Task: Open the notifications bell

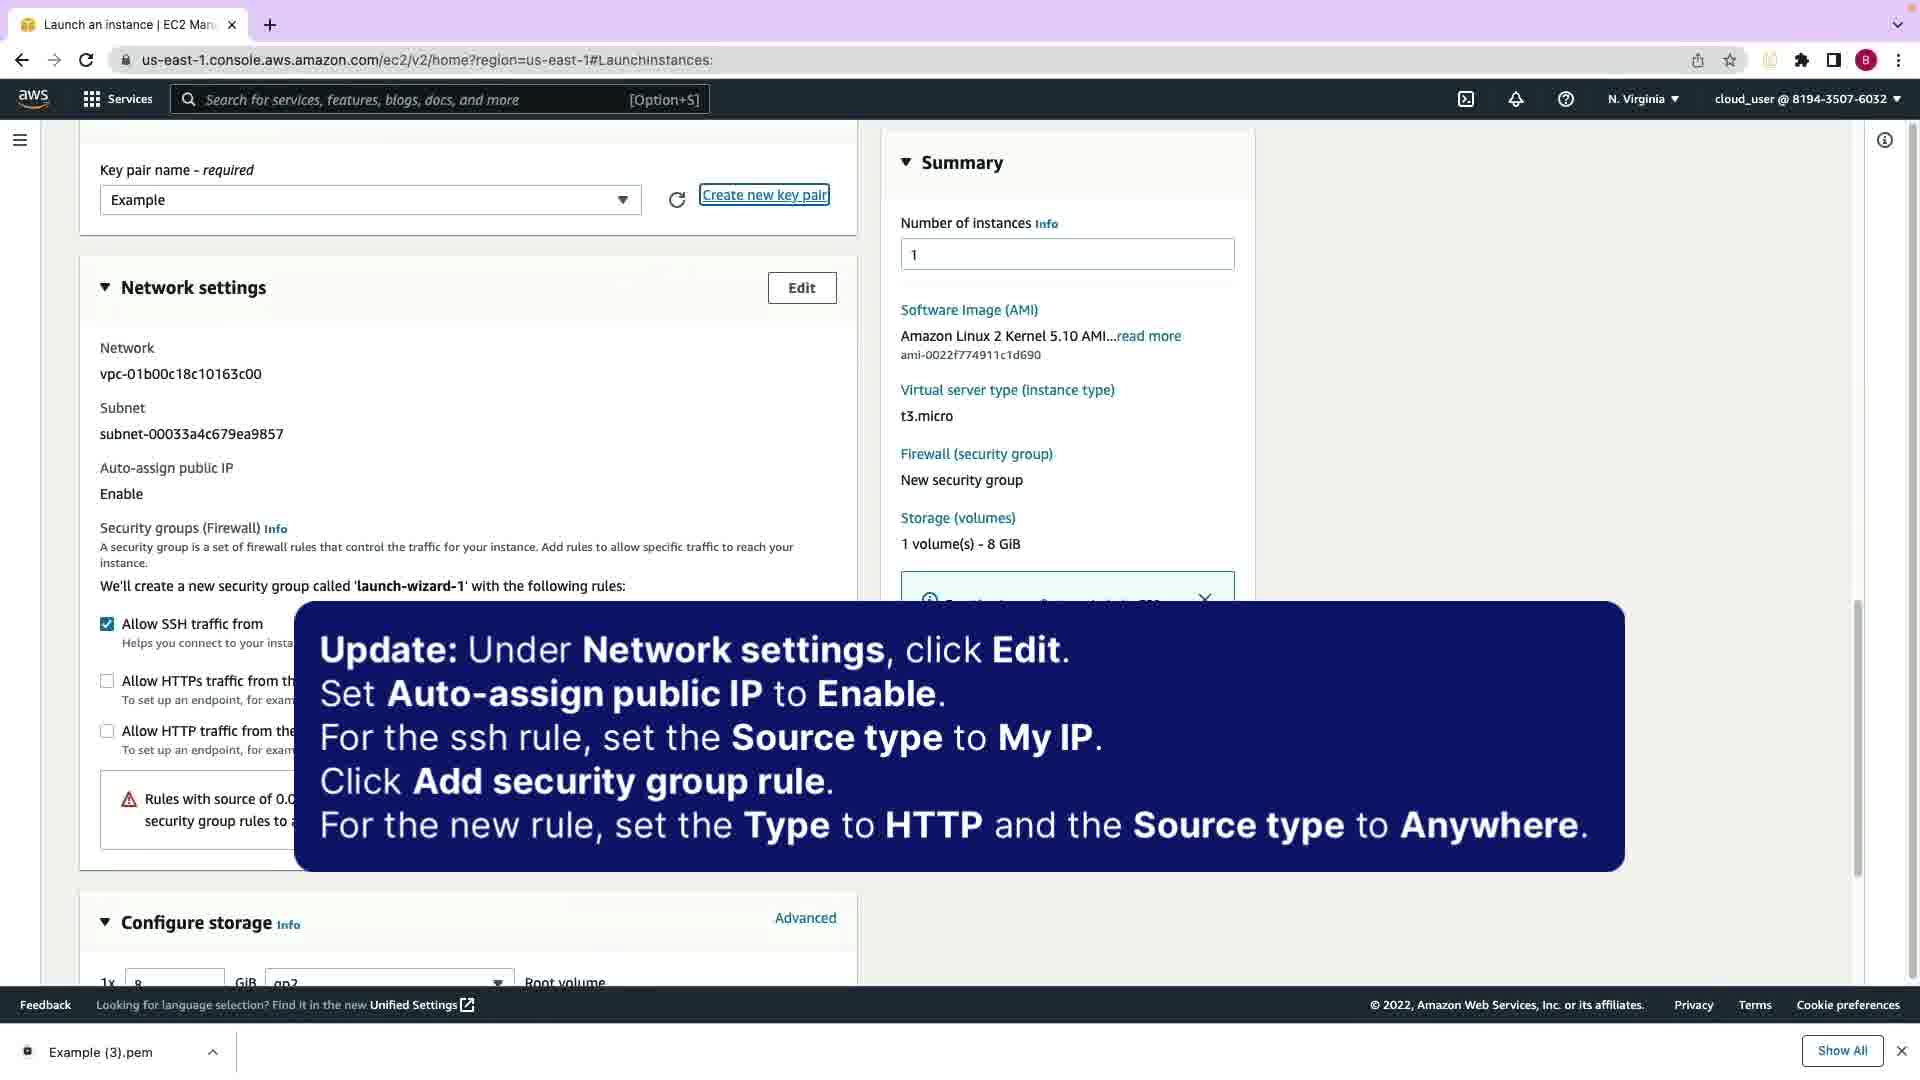Action: [x=1516, y=99]
